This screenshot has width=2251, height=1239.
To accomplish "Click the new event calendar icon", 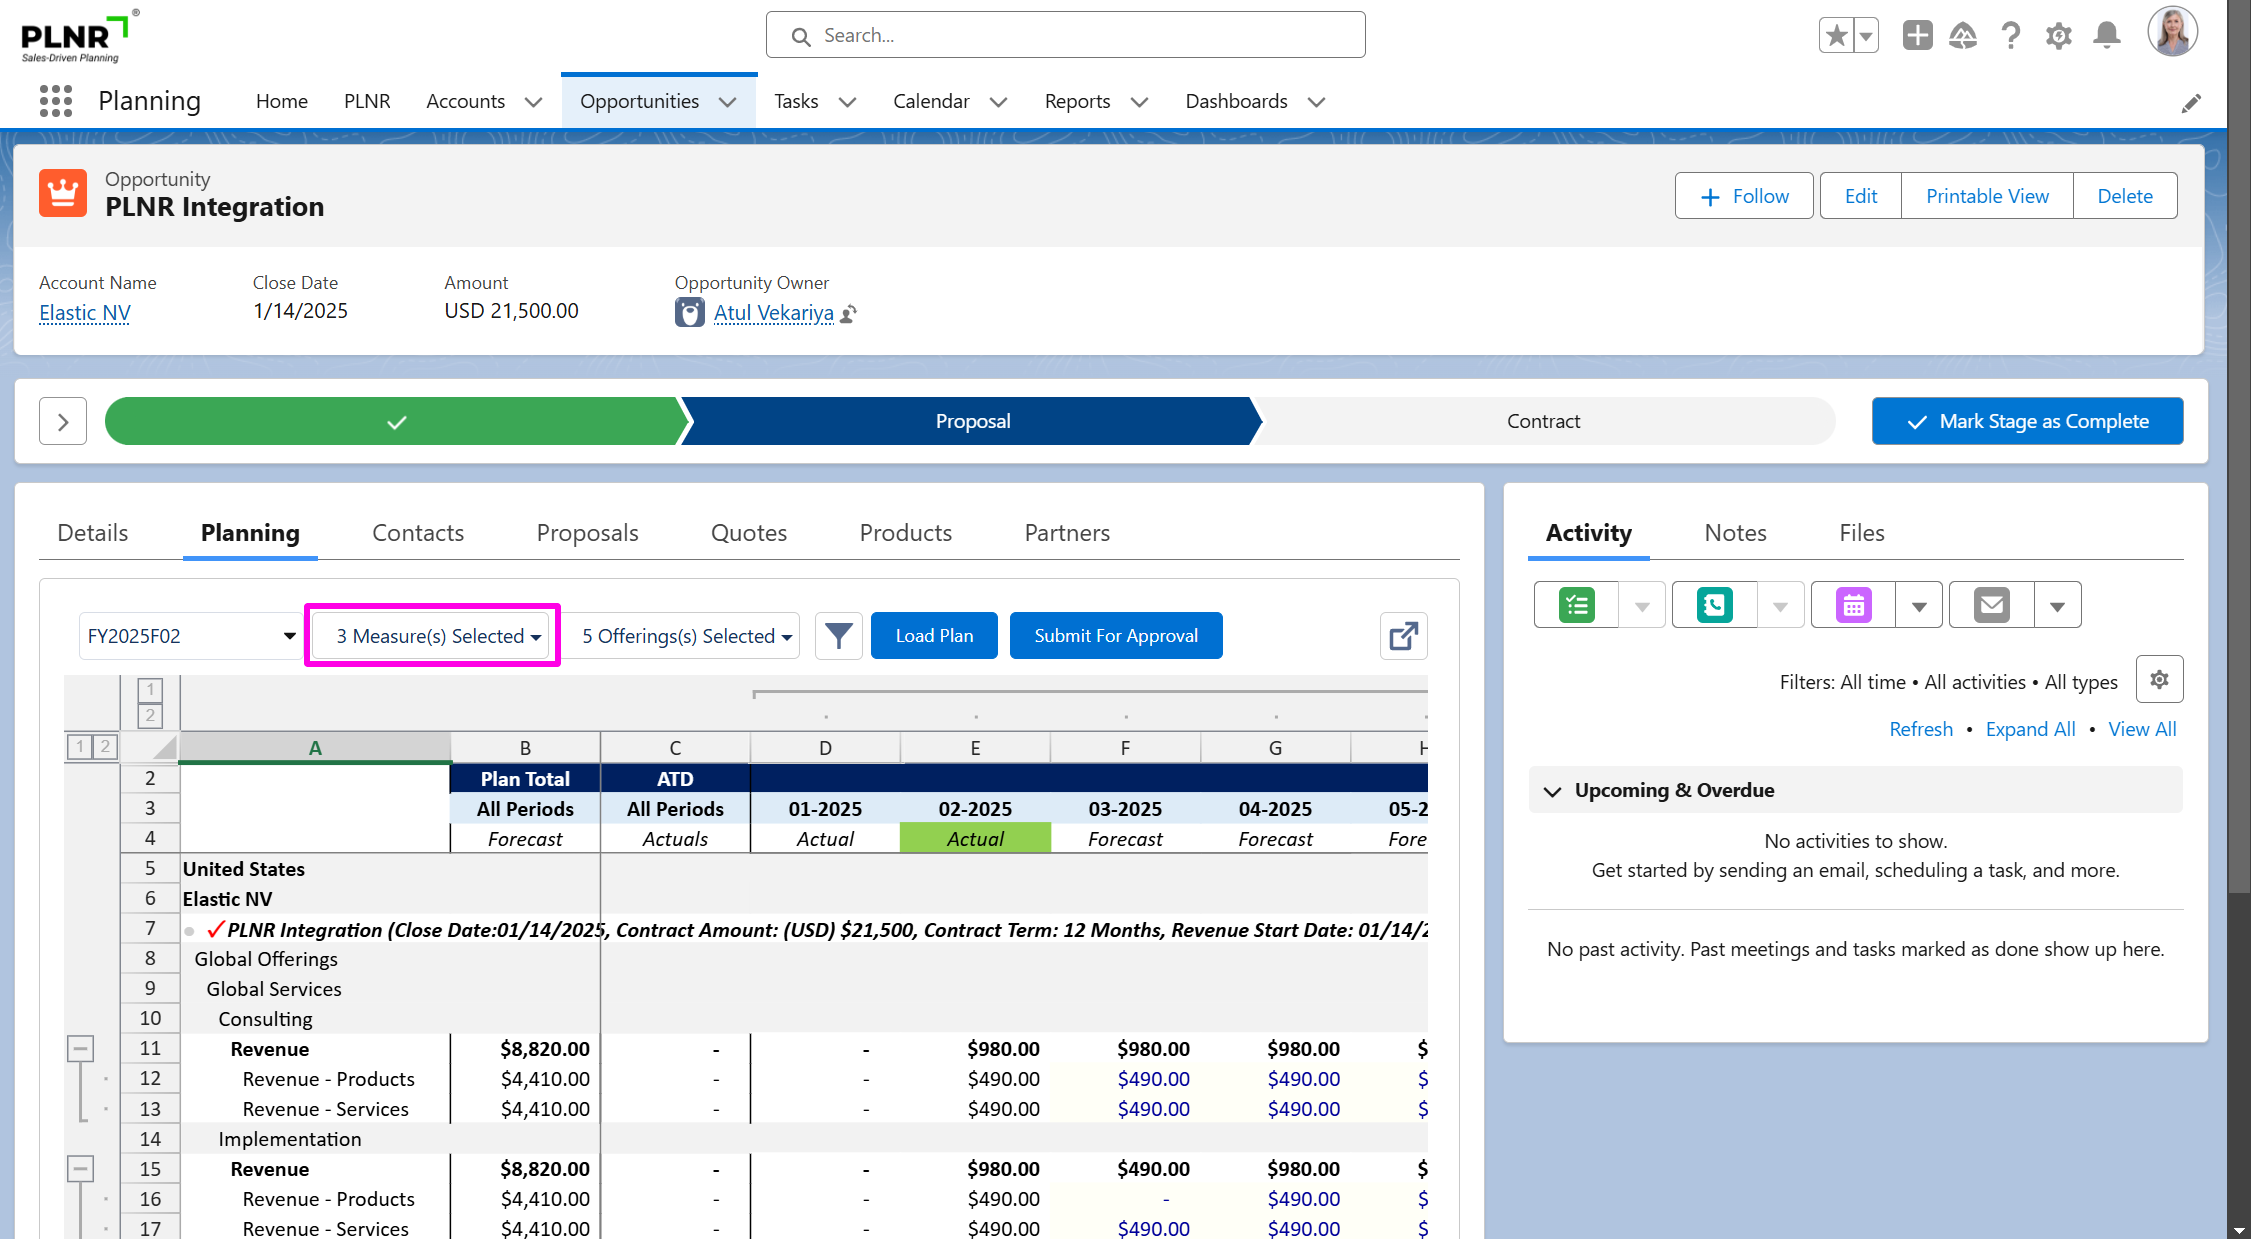I will coord(1853,605).
